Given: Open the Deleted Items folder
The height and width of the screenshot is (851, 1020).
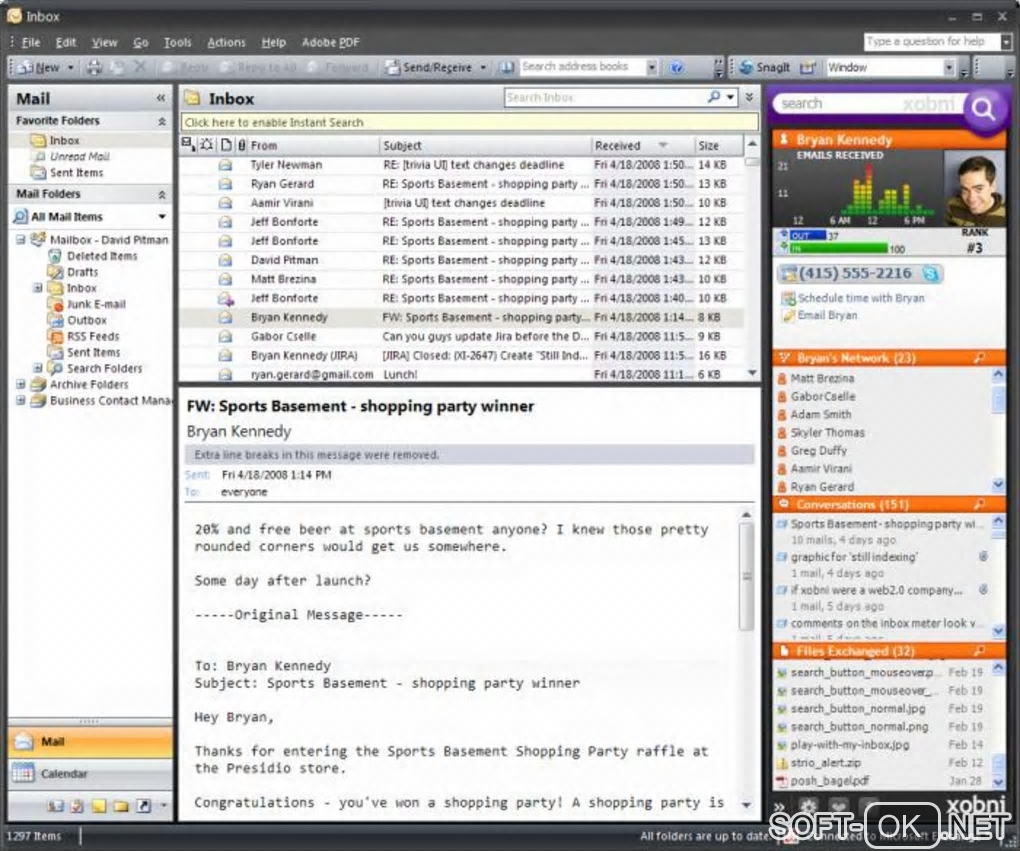Looking at the screenshot, I should 101,256.
